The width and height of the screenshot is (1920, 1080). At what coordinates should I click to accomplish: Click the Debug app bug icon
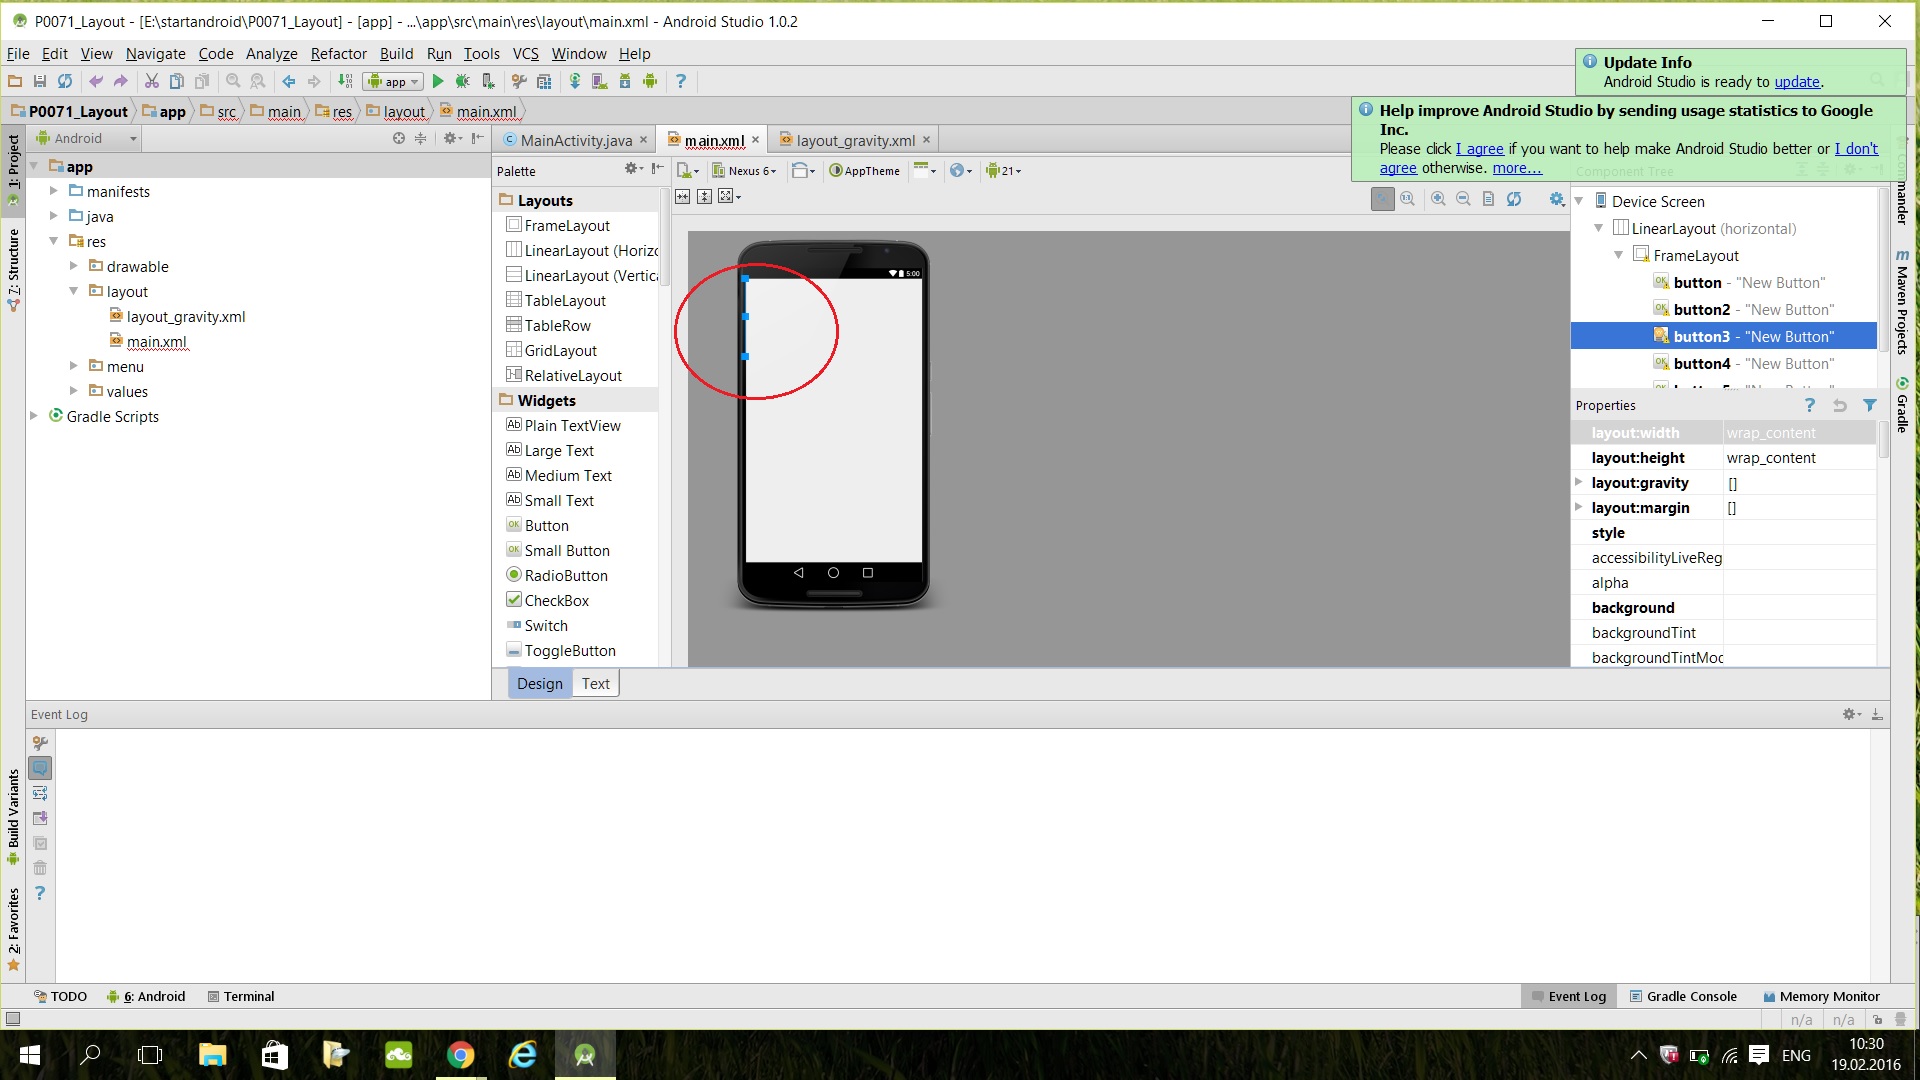462,82
